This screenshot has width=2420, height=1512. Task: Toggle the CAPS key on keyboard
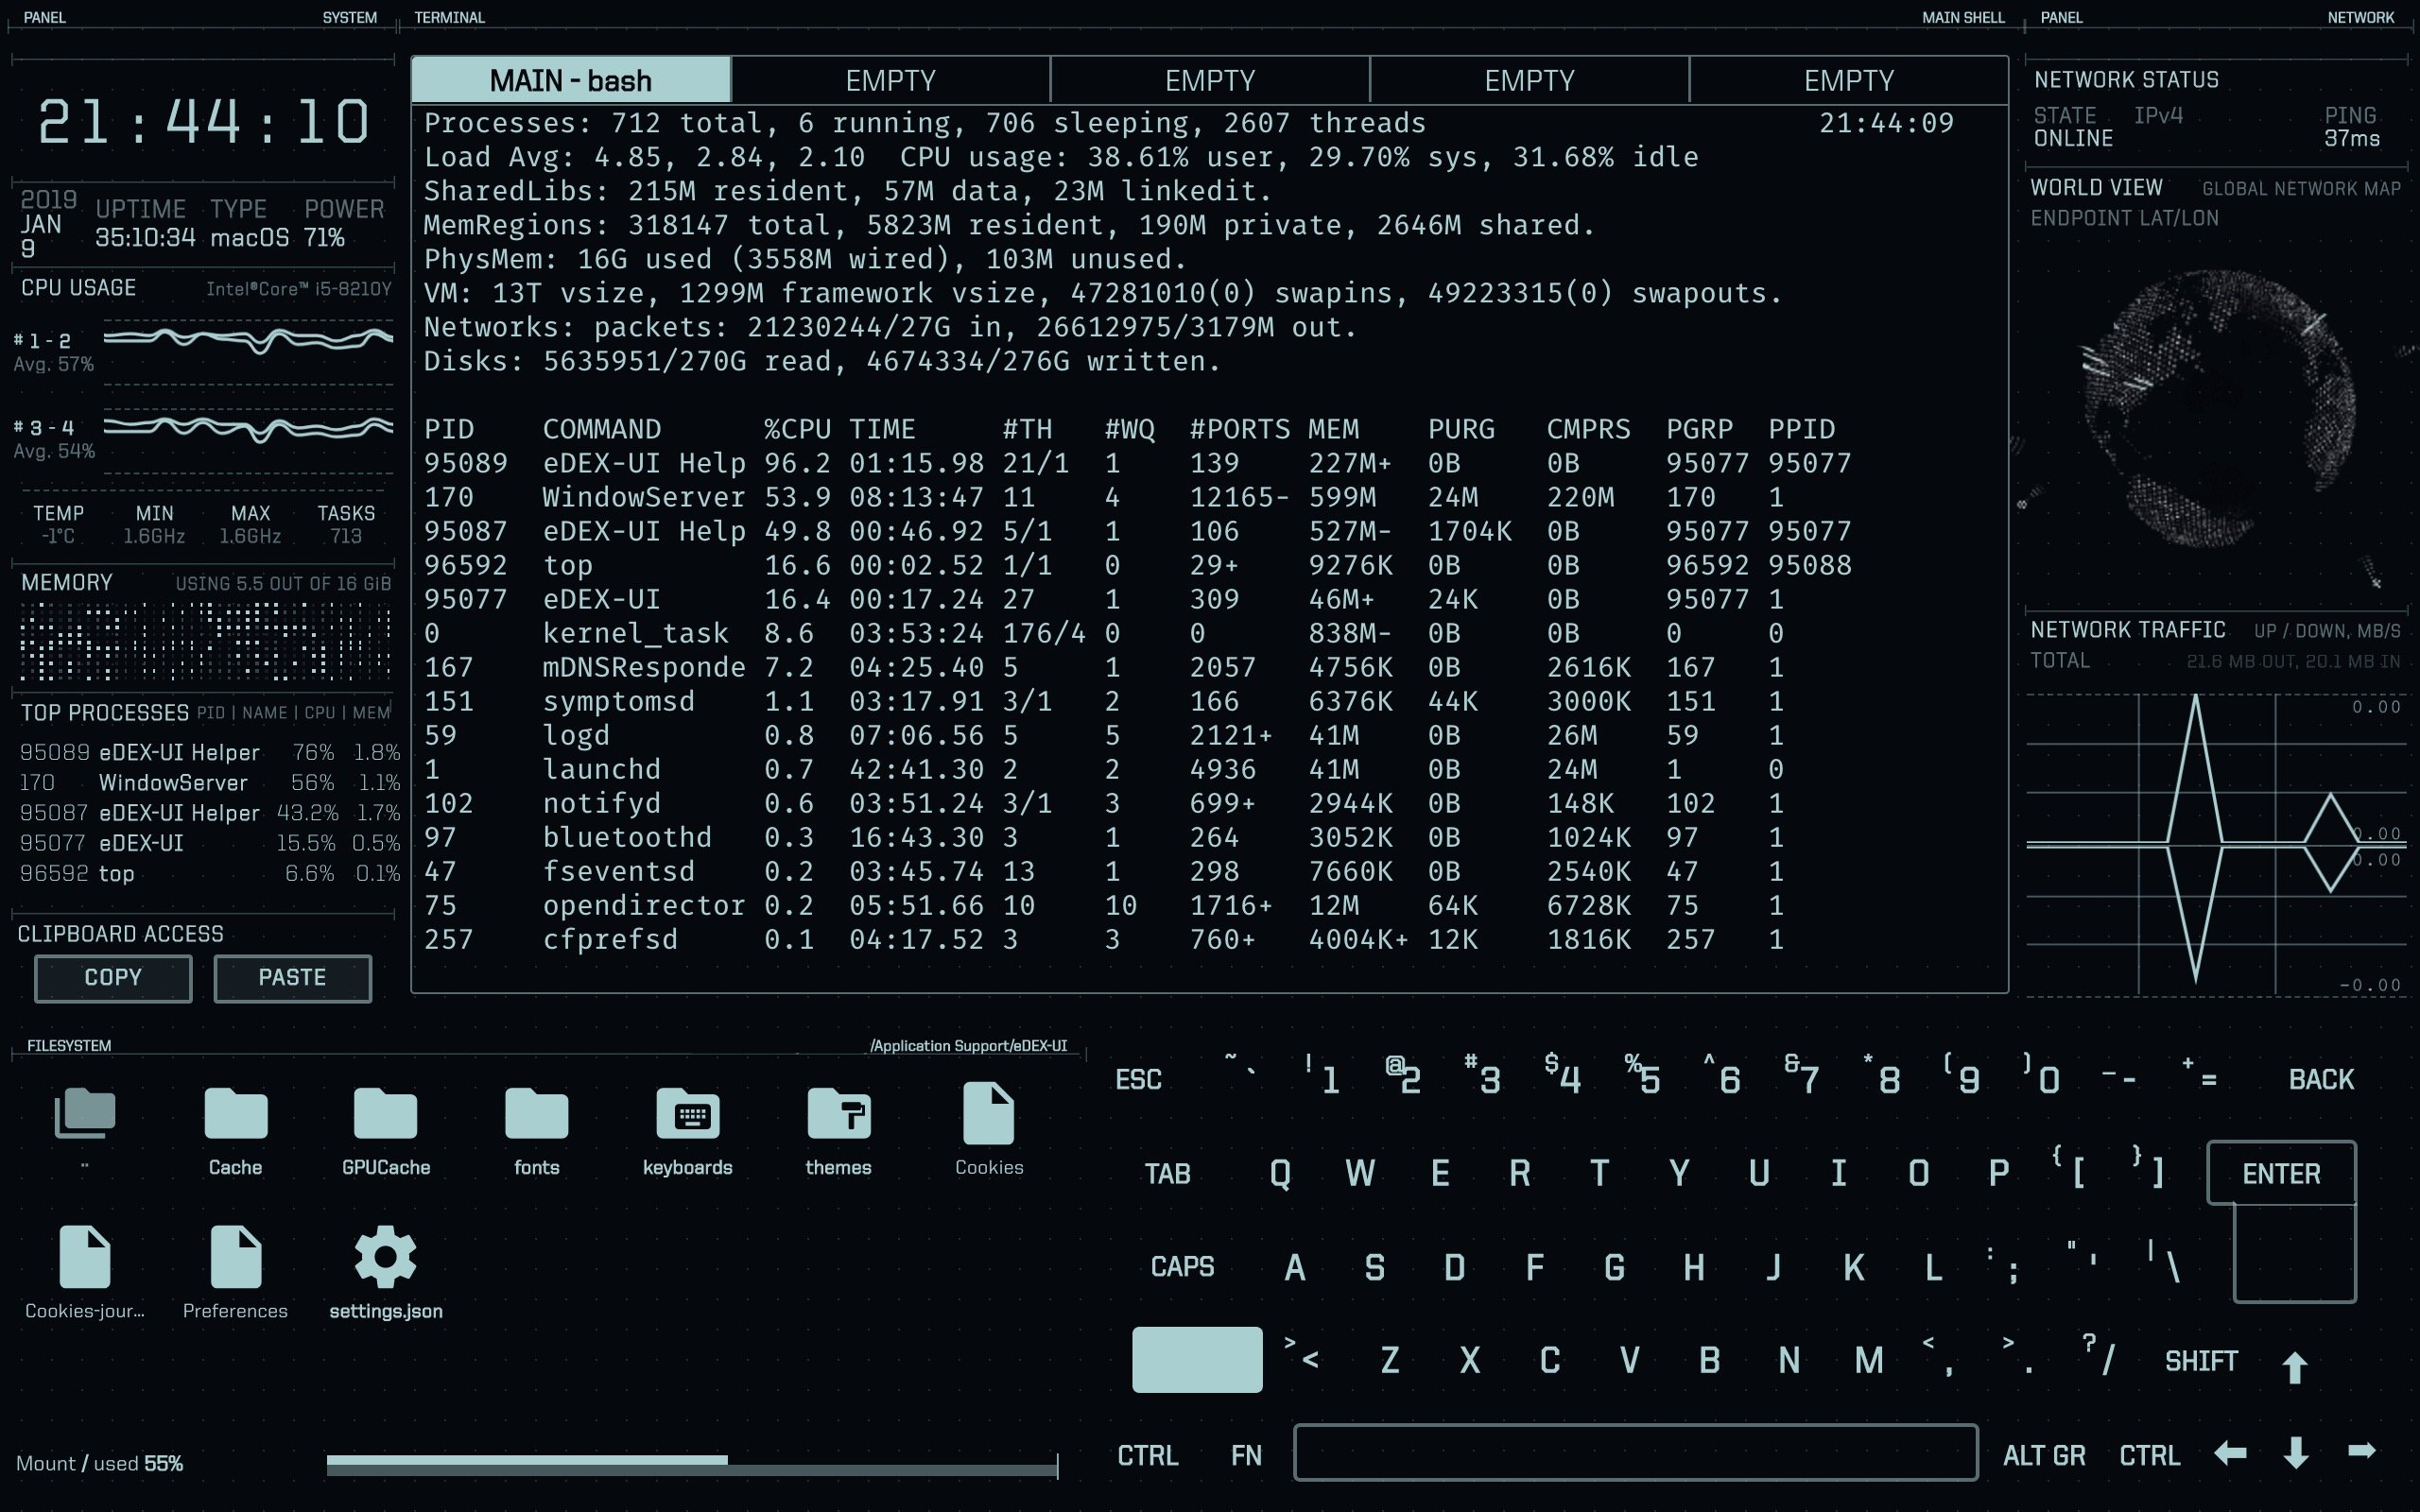click(1182, 1267)
